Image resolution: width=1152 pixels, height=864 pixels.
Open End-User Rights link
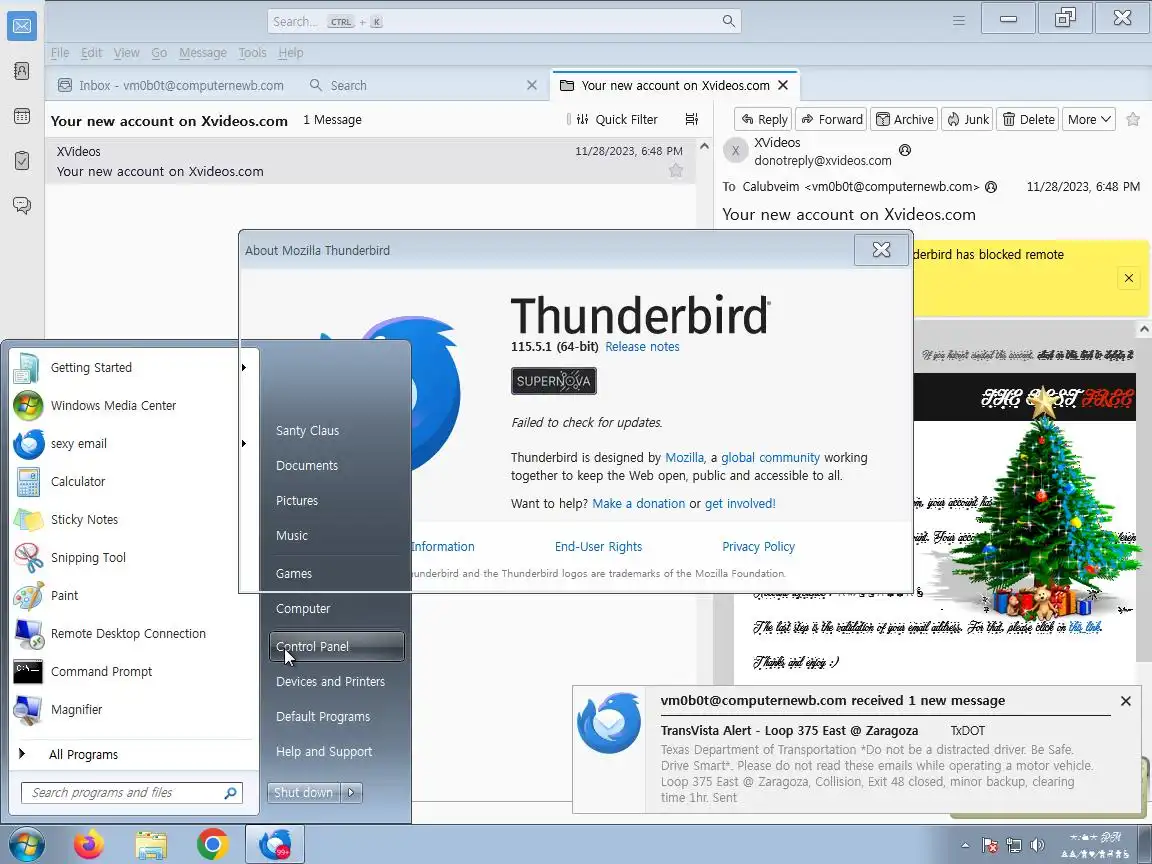coord(598,547)
